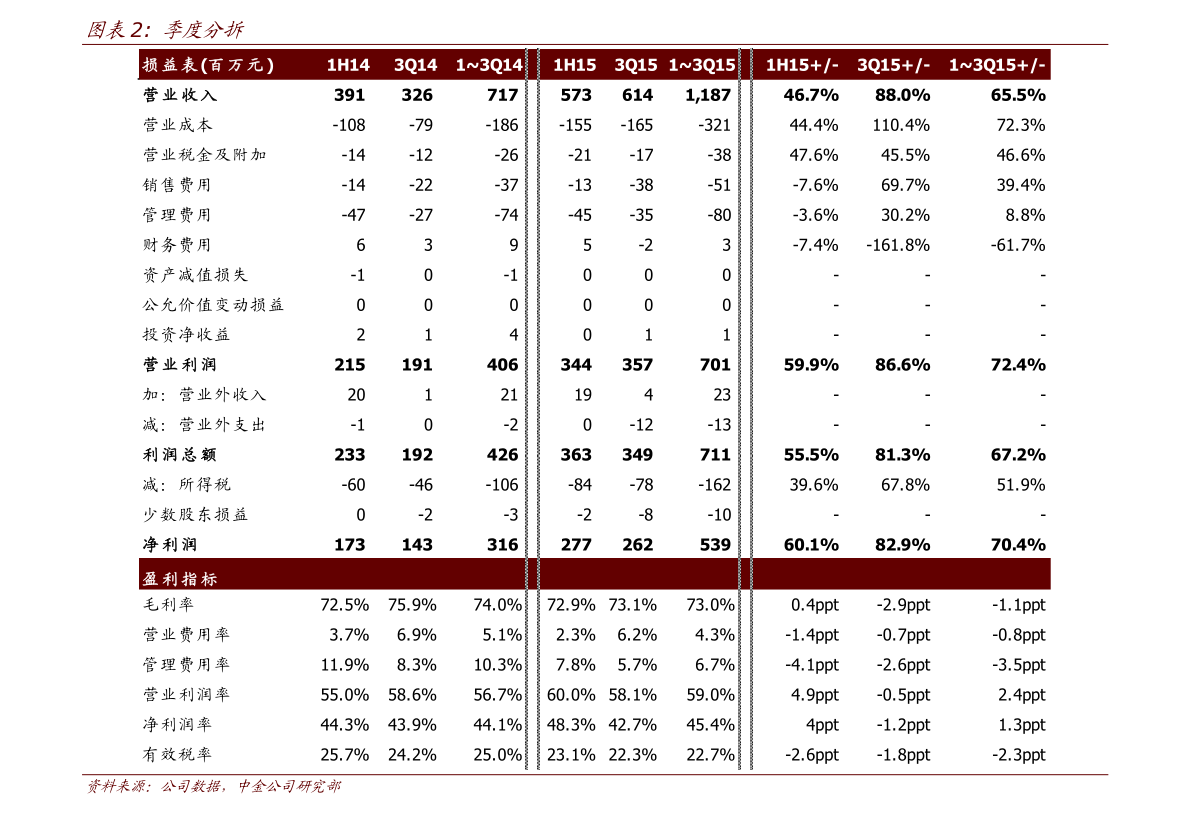1191x815 pixels.
Task: Click the dotted divider after 1~3Q15 column
Action: tap(745, 400)
